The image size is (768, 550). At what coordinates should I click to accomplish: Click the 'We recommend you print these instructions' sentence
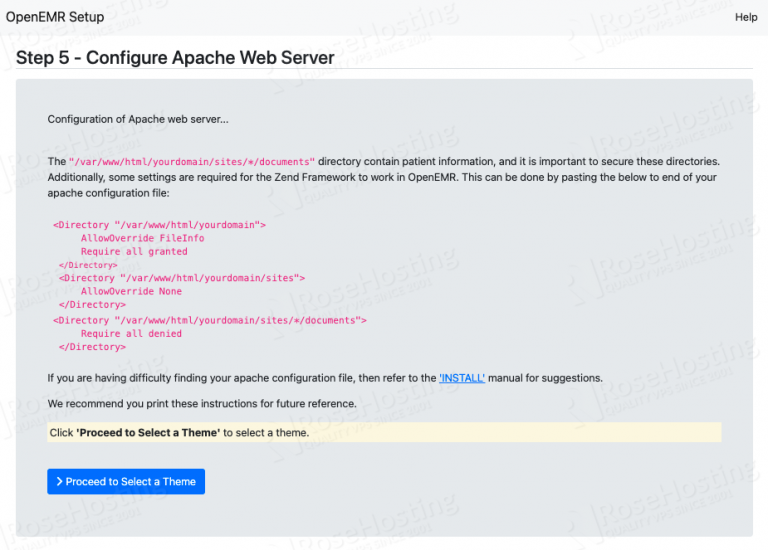point(202,403)
